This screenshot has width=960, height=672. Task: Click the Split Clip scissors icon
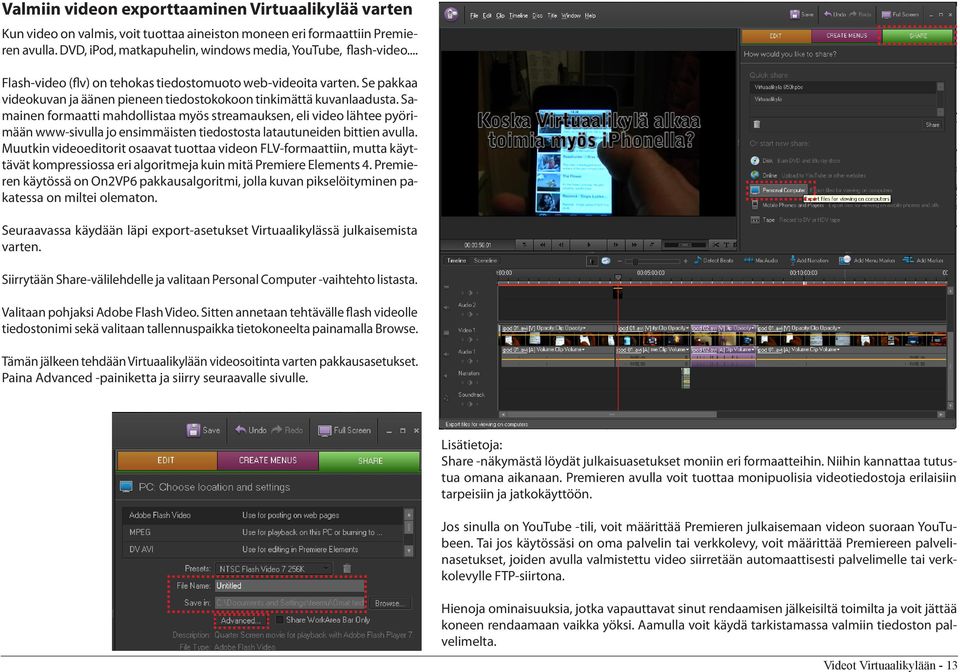pos(715,244)
